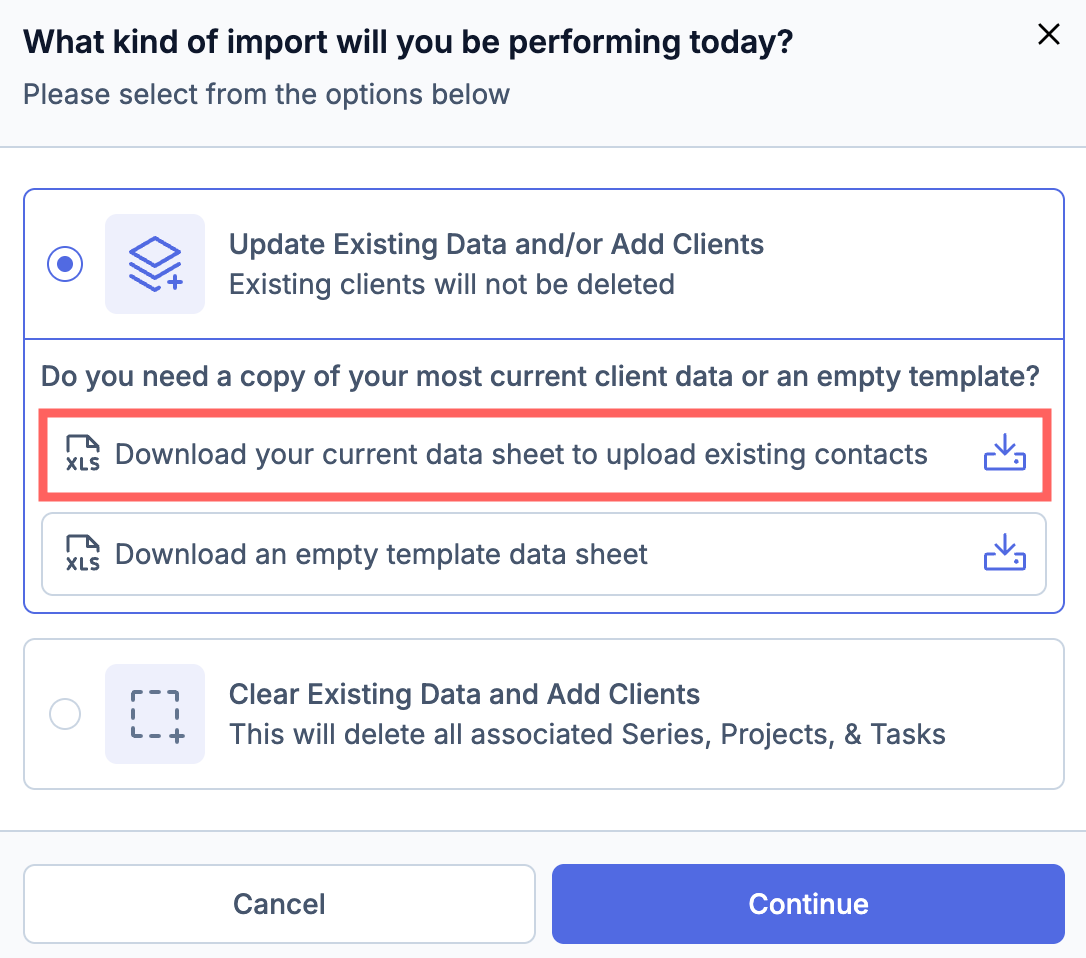Click the "Clear Existing Data and Add Clients" title
Image resolution: width=1086 pixels, height=958 pixels.
point(464,694)
